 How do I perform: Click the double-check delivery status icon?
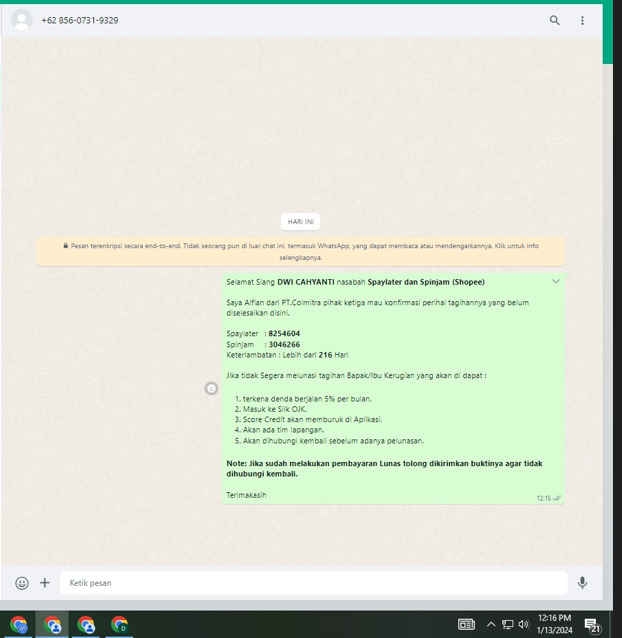pos(557,498)
